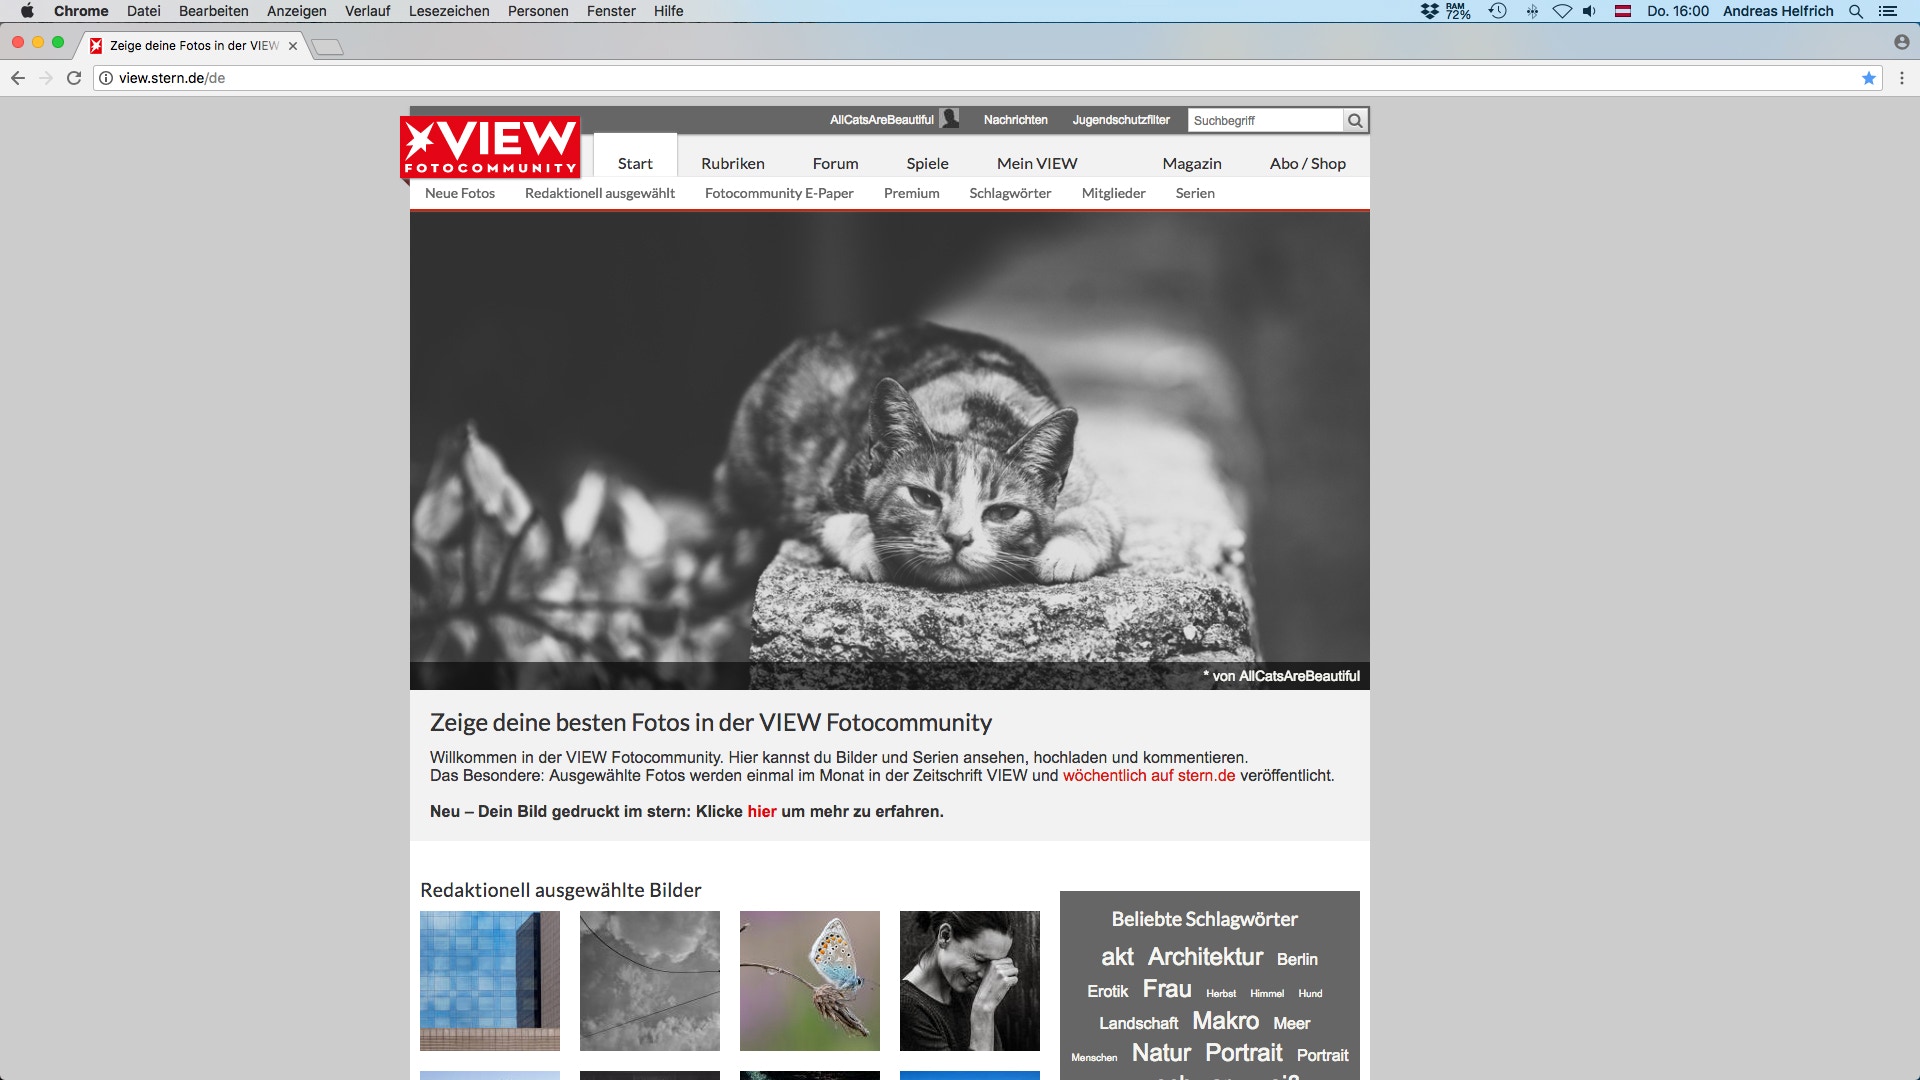Image resolution: width=1920 pixels, height=1080 pixels.
Task: Click the Dropbox menu bar icon
Action: (x=1430, y=11)
